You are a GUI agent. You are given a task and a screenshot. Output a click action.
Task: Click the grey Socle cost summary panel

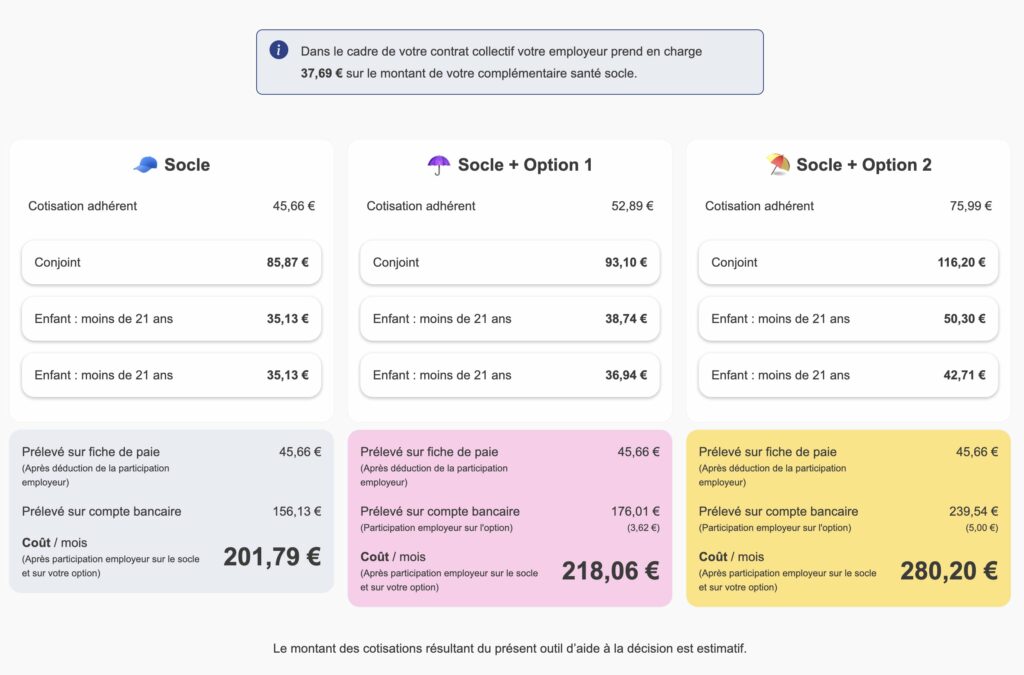[x=171, y=511]
